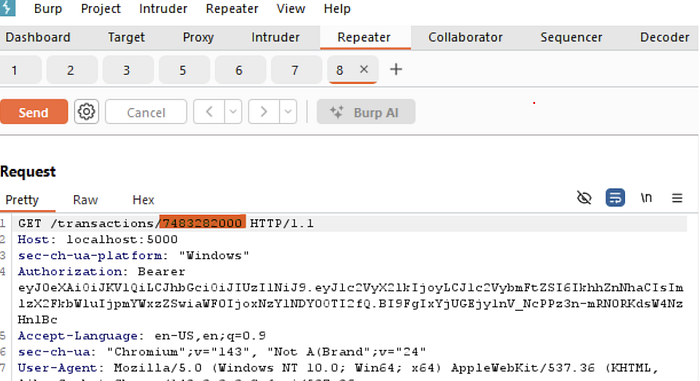Click the User-Agent header name

coord(58,368)
